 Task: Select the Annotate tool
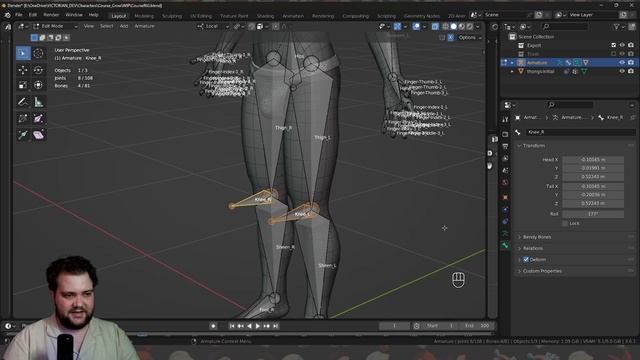(x=23, y=102)
